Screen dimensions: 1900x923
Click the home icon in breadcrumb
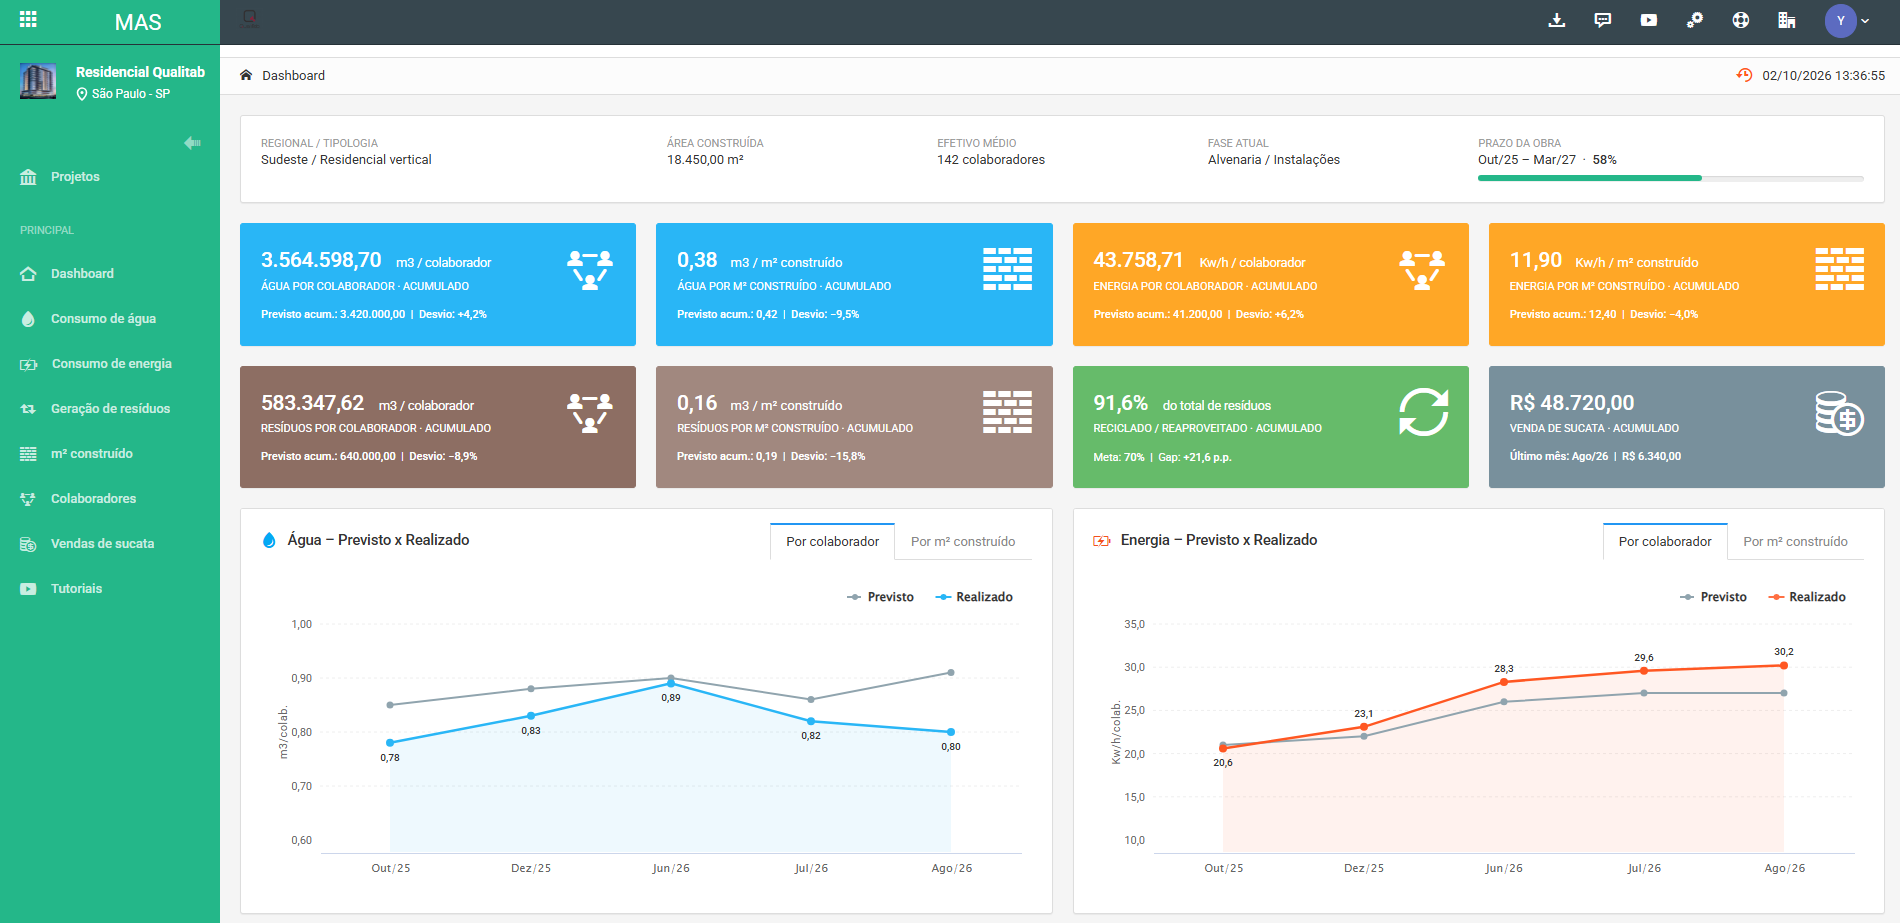coord(246,75)
